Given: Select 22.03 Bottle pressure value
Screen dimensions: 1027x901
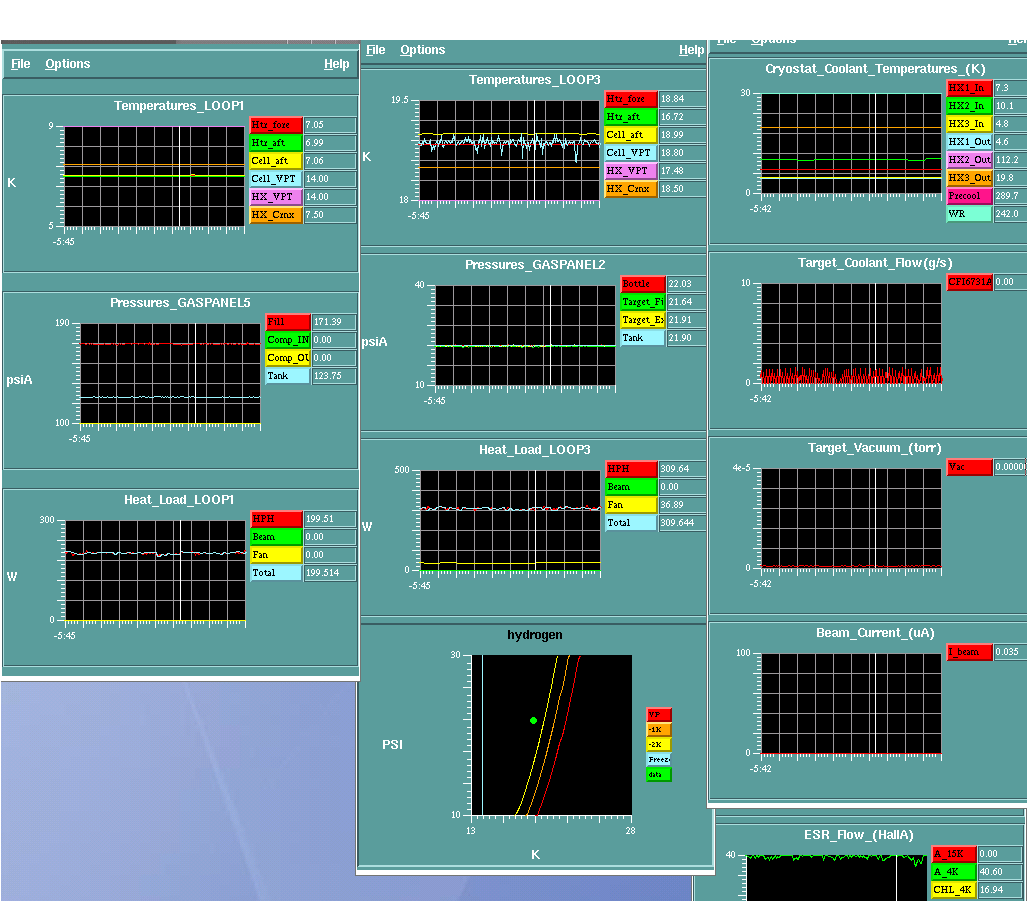Looking at the screenshot, I should 686,284.
